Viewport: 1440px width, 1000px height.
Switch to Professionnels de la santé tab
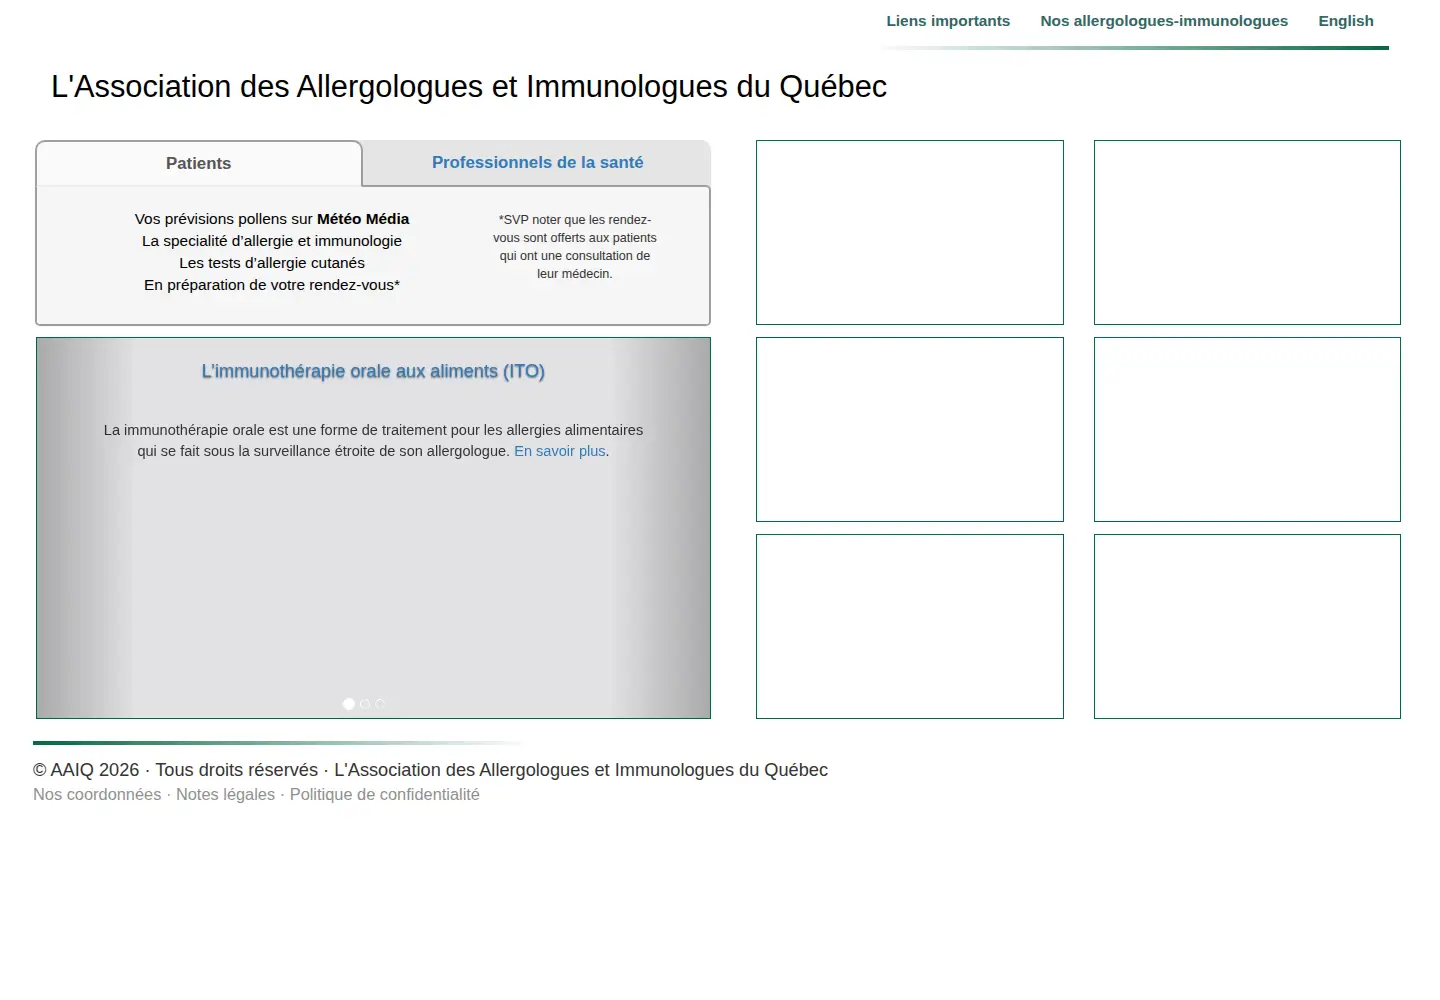[537, 163]
